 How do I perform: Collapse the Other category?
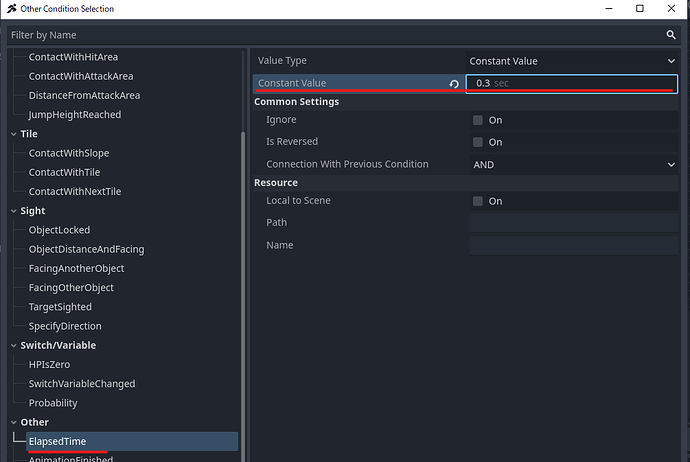(13, 422)
